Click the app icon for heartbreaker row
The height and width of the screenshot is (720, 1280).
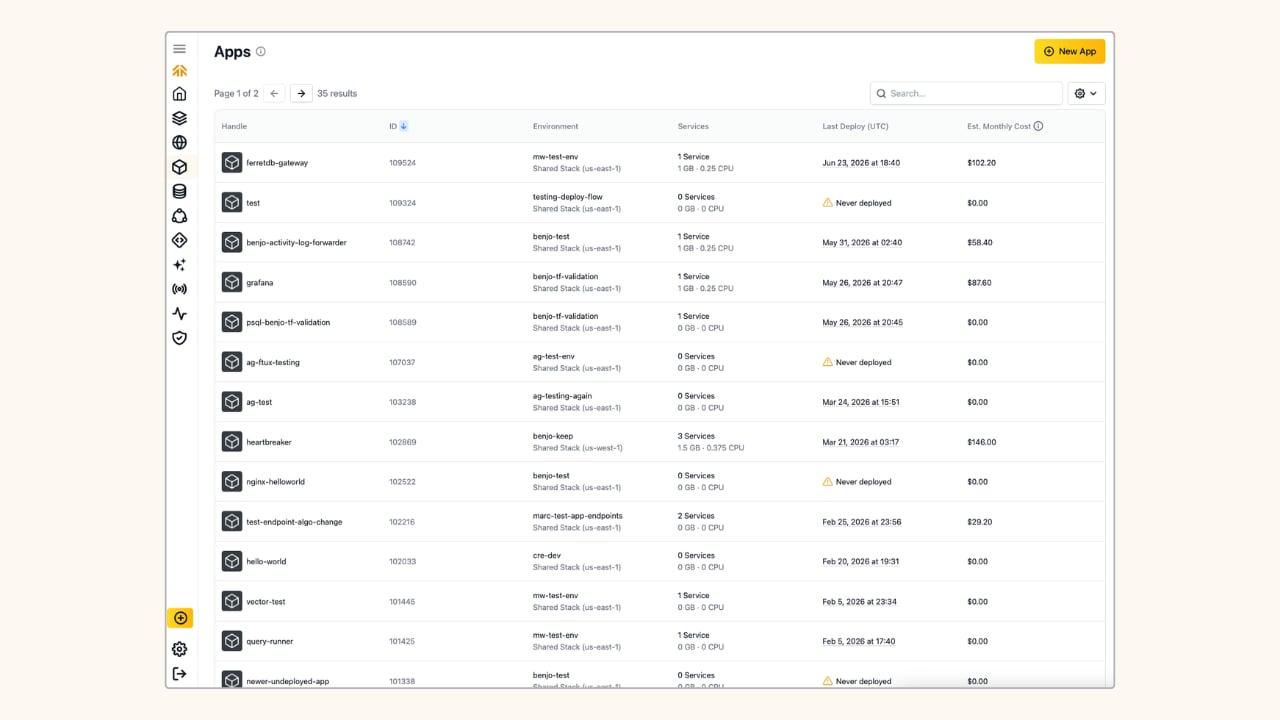(x=232, y=442)
